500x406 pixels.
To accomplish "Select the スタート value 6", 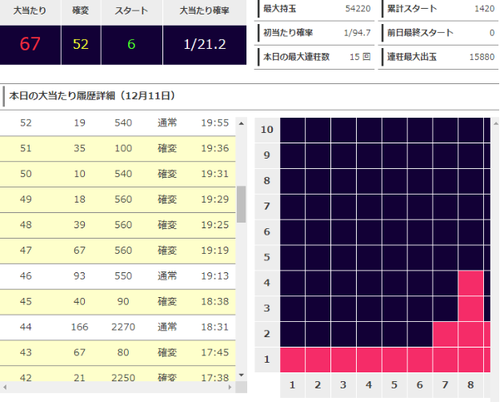I will tap(131, 44).
